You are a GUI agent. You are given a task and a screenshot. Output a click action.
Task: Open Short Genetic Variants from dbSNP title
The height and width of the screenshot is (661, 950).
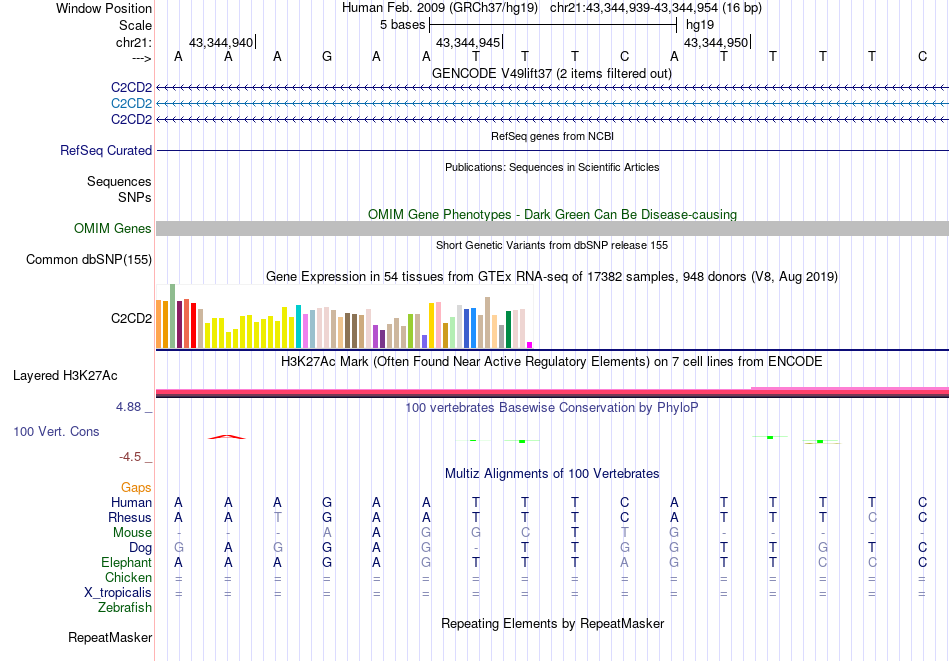pos(552,245)
